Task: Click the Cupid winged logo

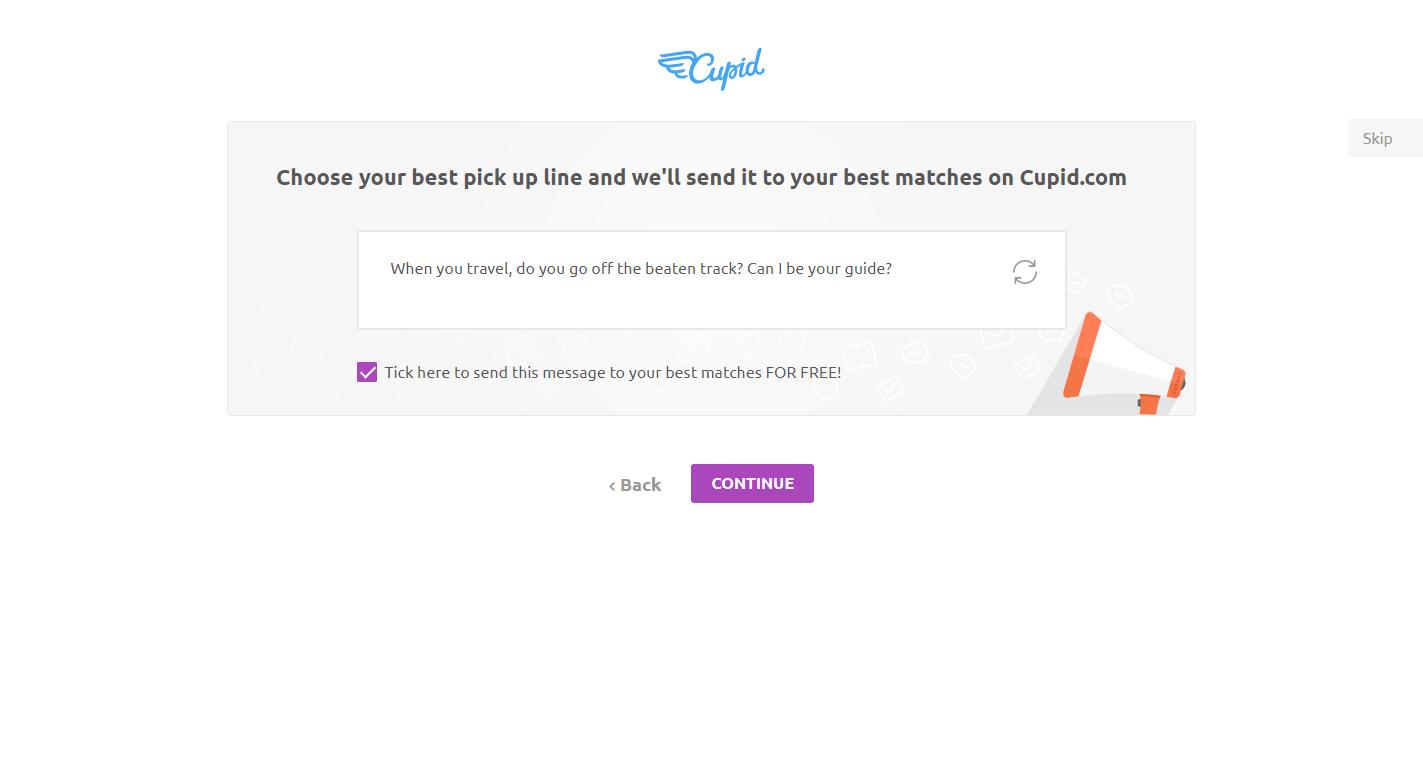Action: point(711,69)
